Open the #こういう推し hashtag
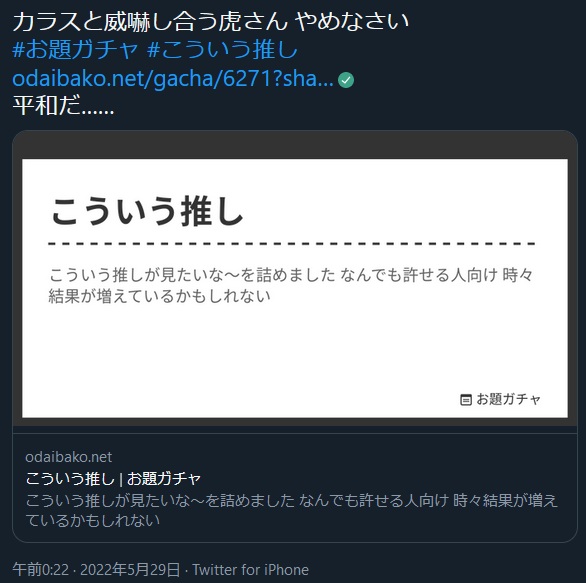The image size is (586, 583). (222, 50)
